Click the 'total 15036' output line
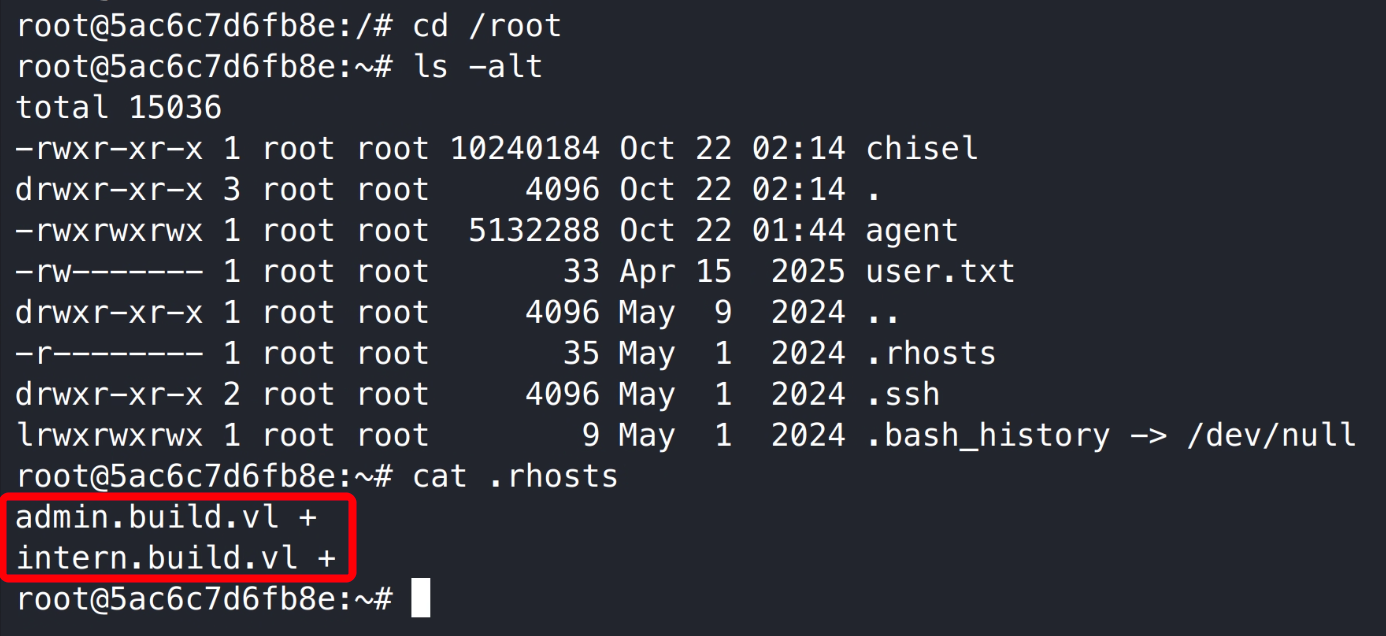 [x=119, y=108]
